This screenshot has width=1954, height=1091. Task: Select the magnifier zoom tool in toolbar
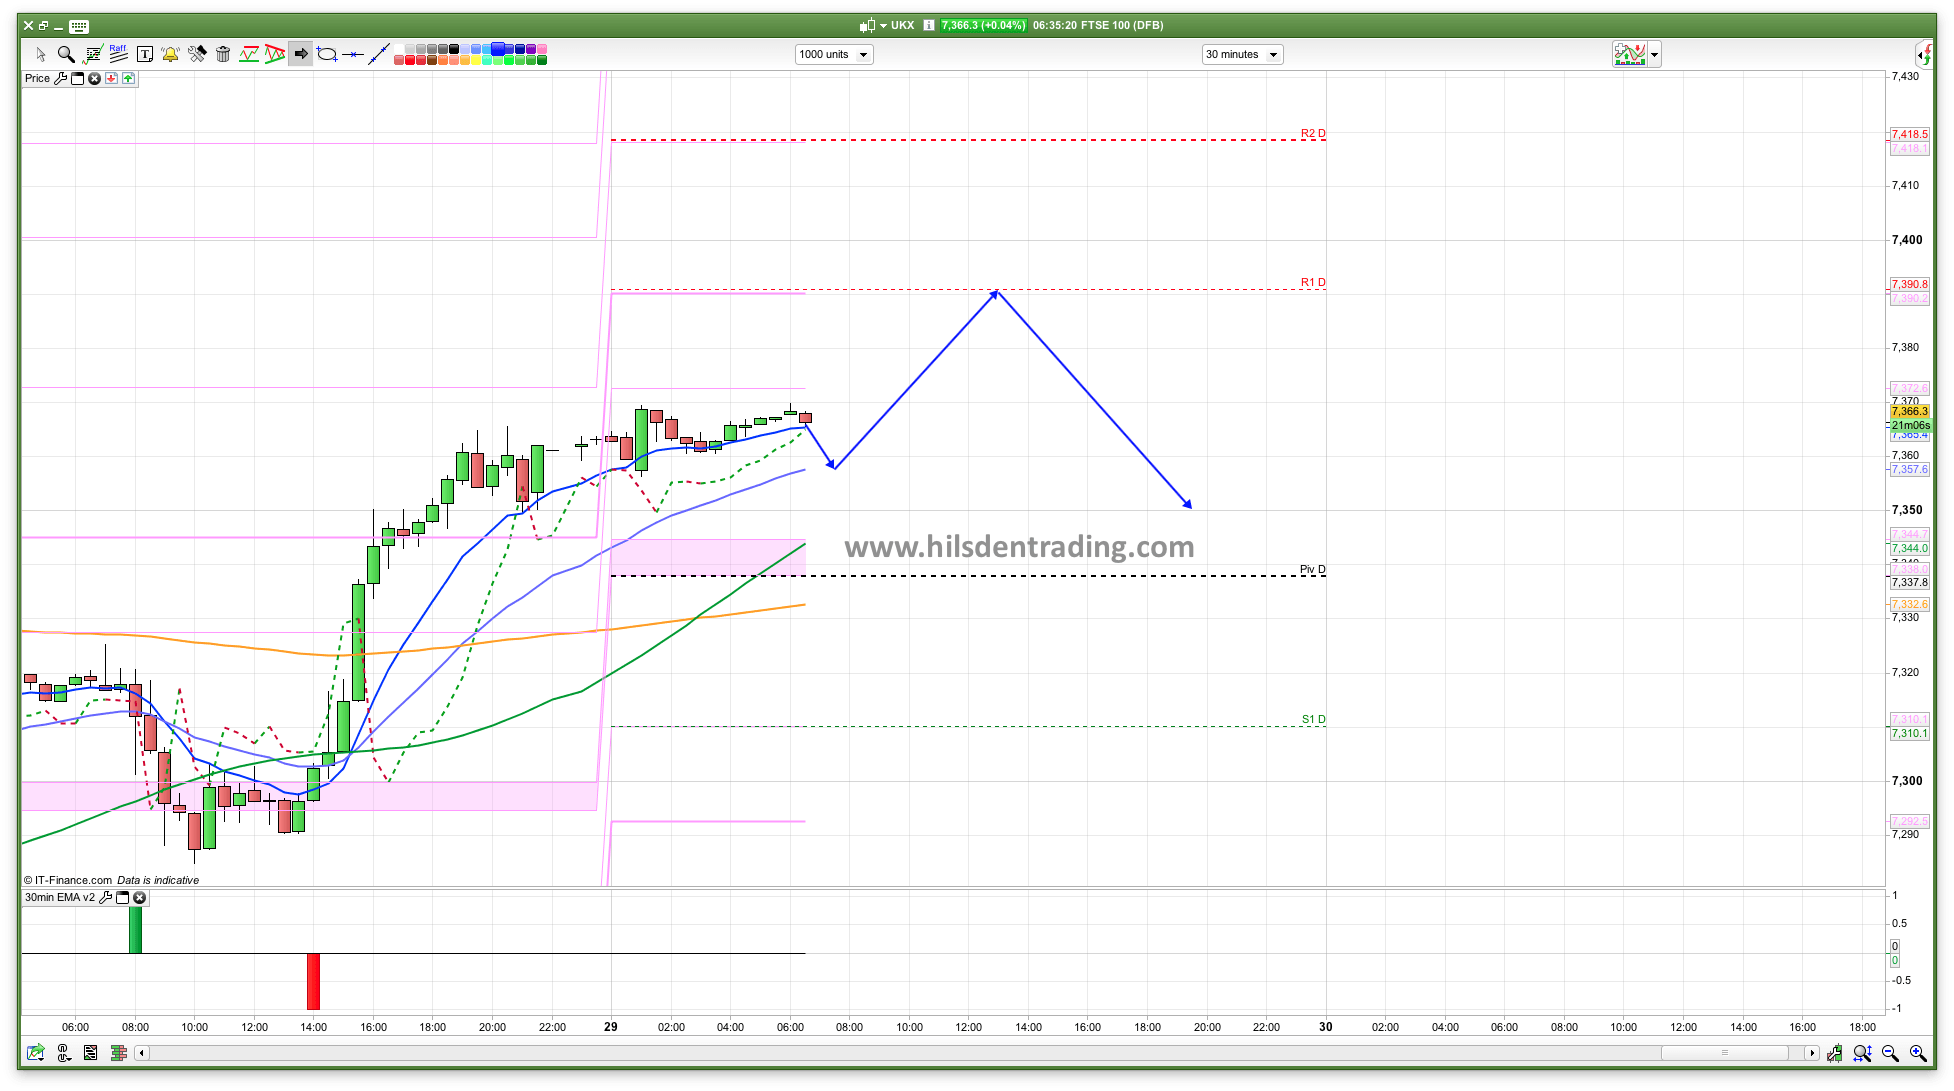[x=66, y=54]
